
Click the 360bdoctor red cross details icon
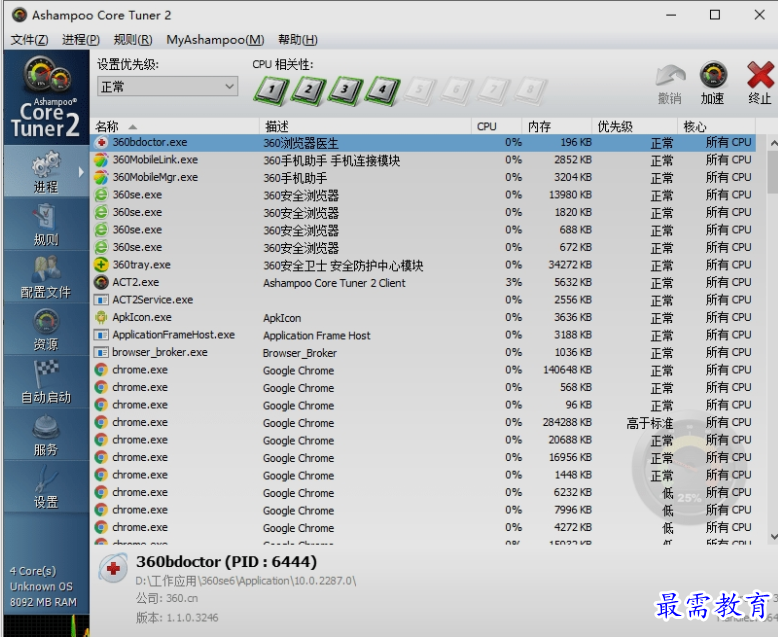click(x=113, y=569)
